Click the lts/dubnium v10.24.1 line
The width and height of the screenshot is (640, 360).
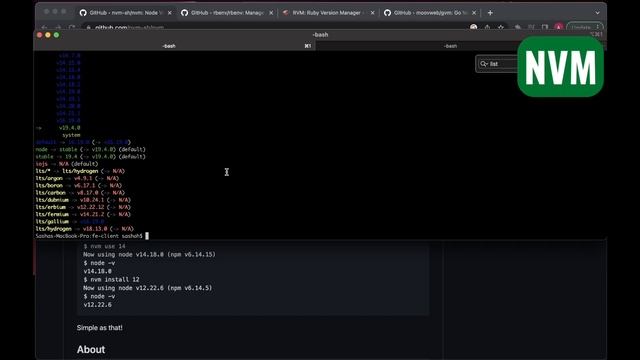83,200
